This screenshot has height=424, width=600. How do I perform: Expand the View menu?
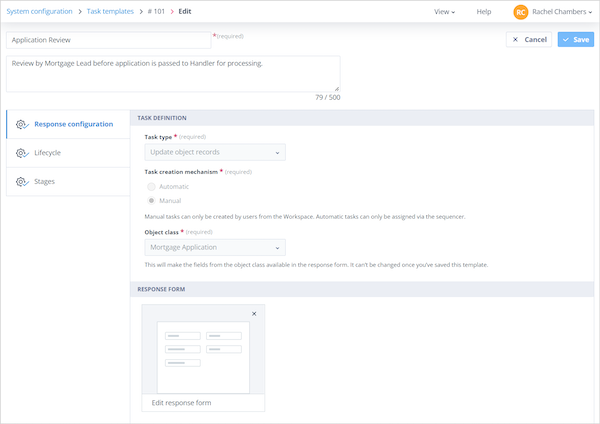tap(444, 12)
